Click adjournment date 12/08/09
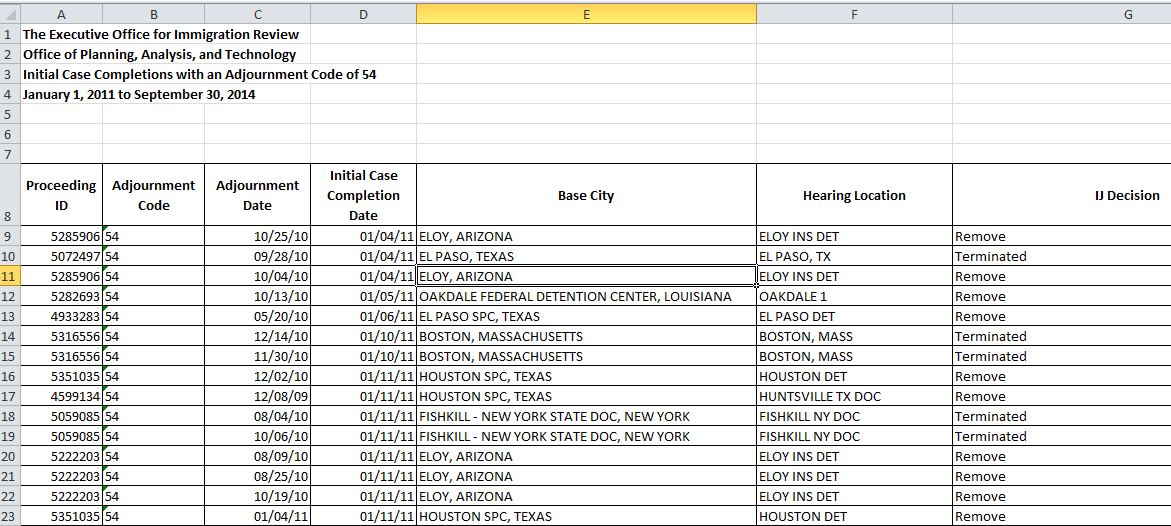 [258, 396]
